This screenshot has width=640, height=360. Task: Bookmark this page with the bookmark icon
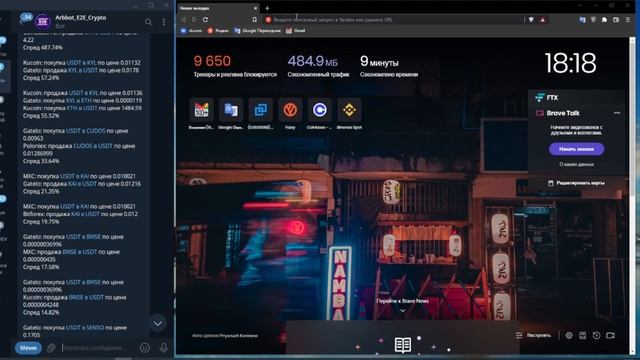click(255, 20)
